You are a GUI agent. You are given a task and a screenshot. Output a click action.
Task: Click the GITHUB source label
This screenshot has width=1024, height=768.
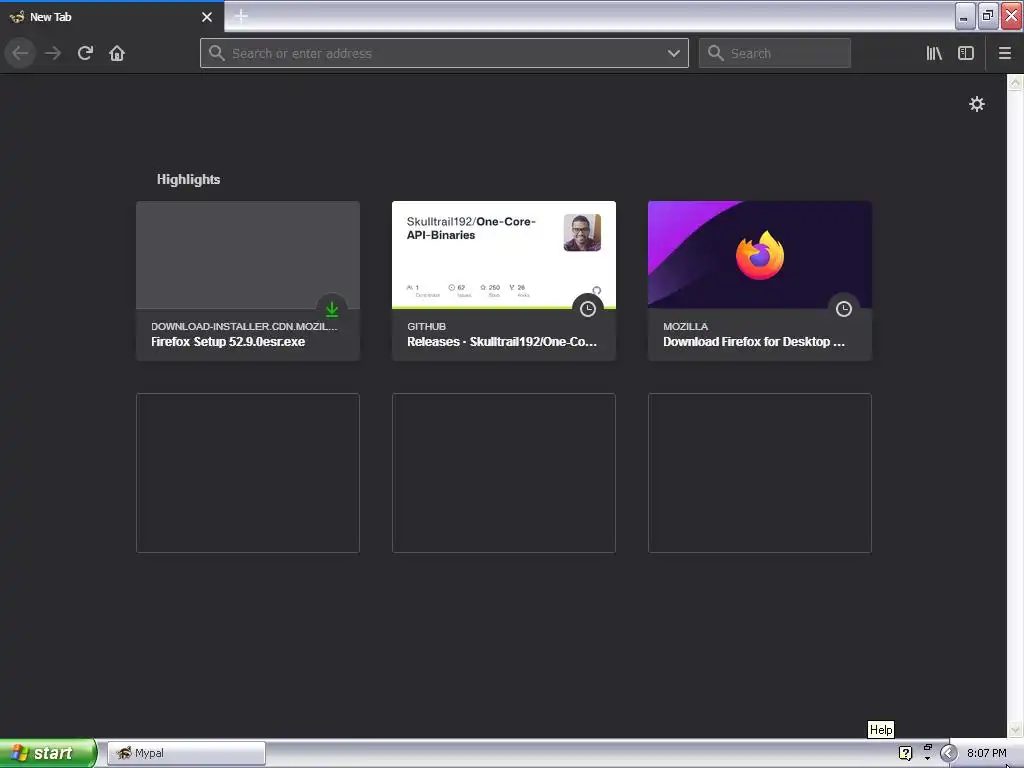click(x=426, y=326)
